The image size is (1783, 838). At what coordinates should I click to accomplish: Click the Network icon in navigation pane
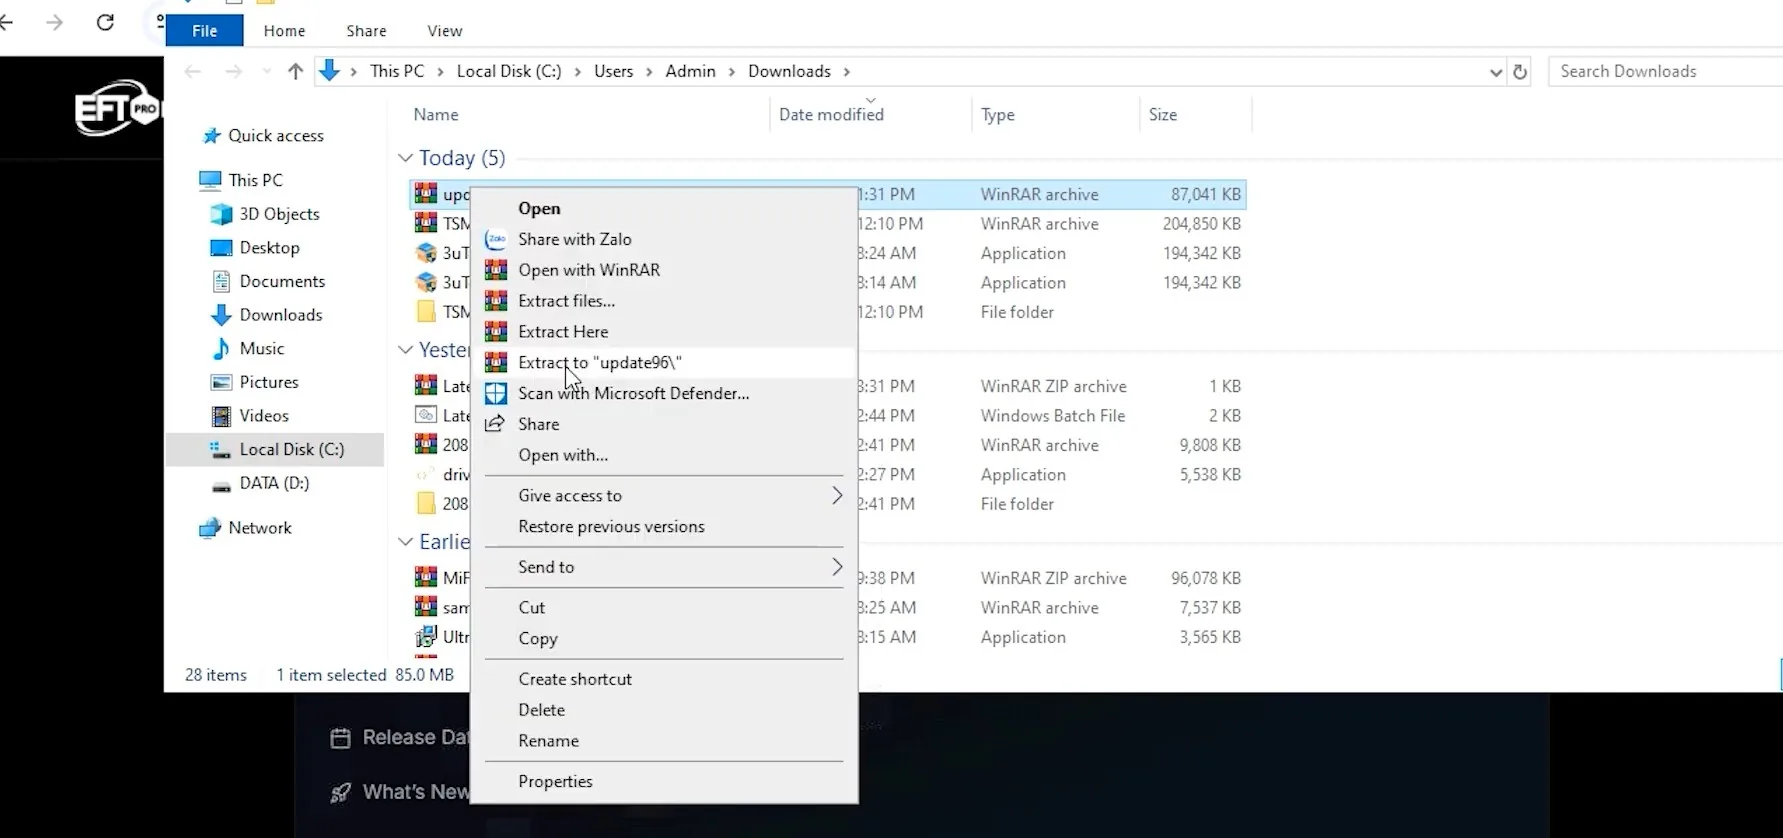(210, 528)
